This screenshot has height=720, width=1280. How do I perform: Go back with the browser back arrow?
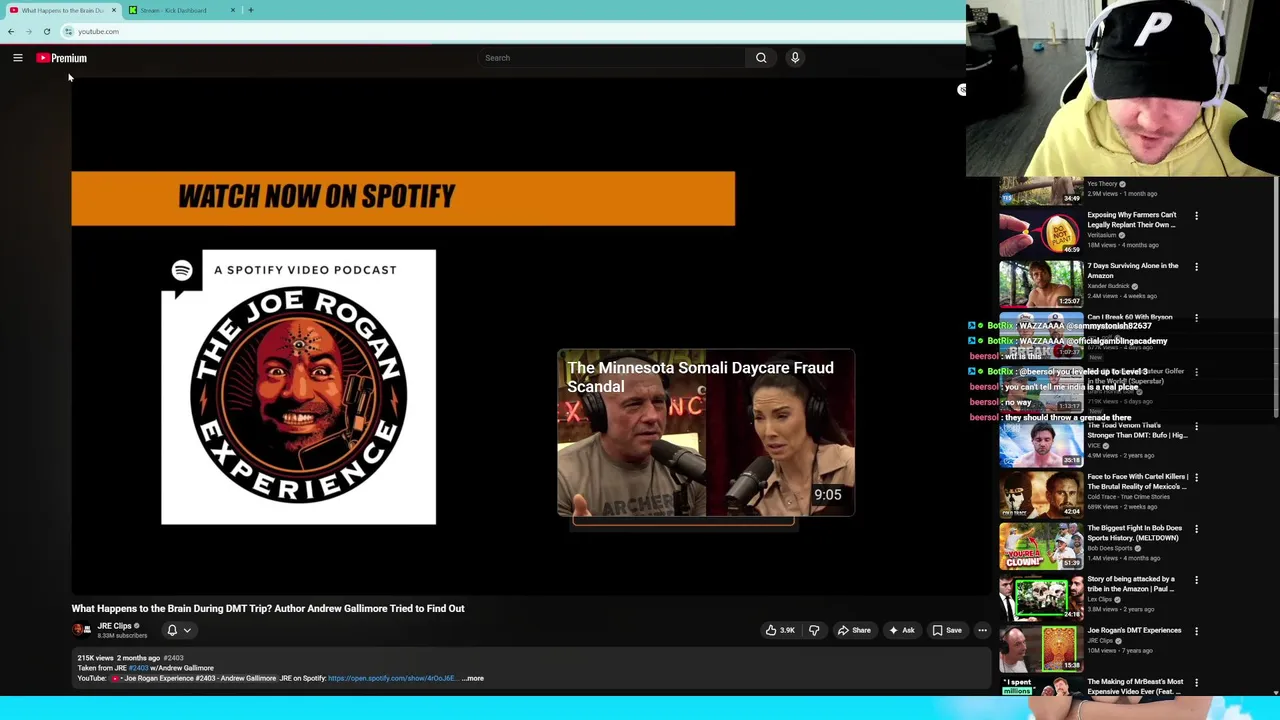pos(11,31)
